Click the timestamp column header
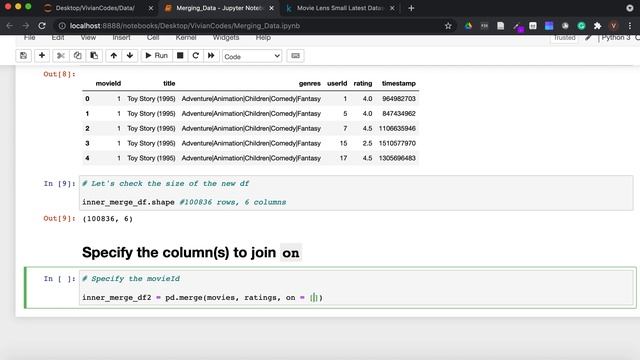640x360 pixels. pos(399,83)
